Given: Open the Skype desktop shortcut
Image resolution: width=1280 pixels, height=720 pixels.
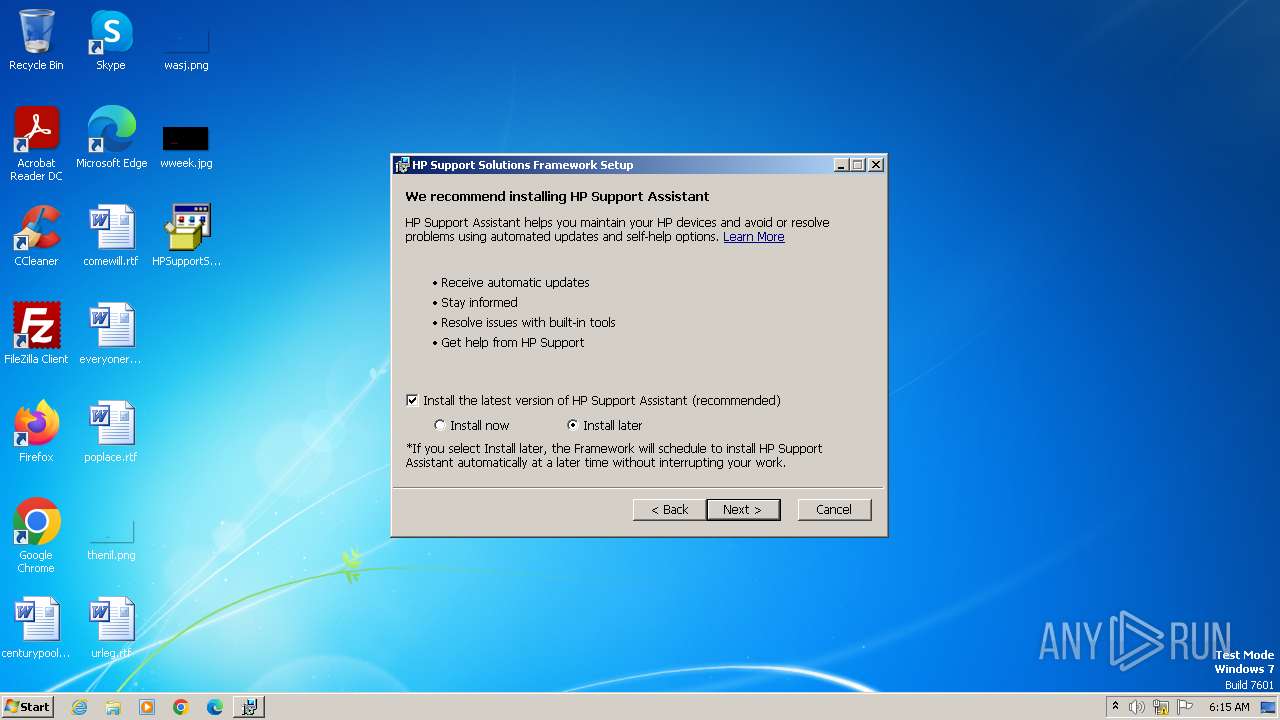Looking at the screenshot, I should point(111,40).
